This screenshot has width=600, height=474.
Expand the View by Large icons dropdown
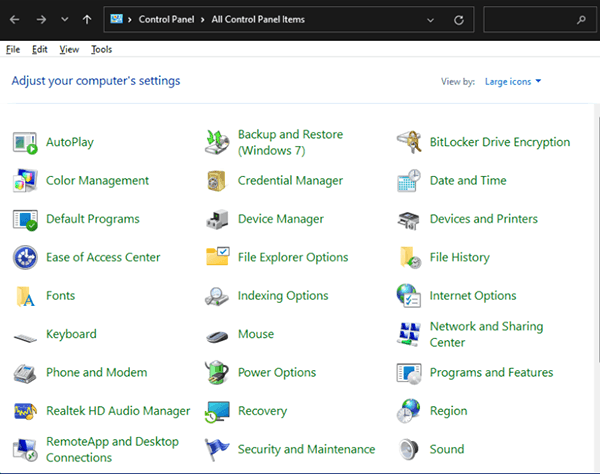click(x=512, y=81)
